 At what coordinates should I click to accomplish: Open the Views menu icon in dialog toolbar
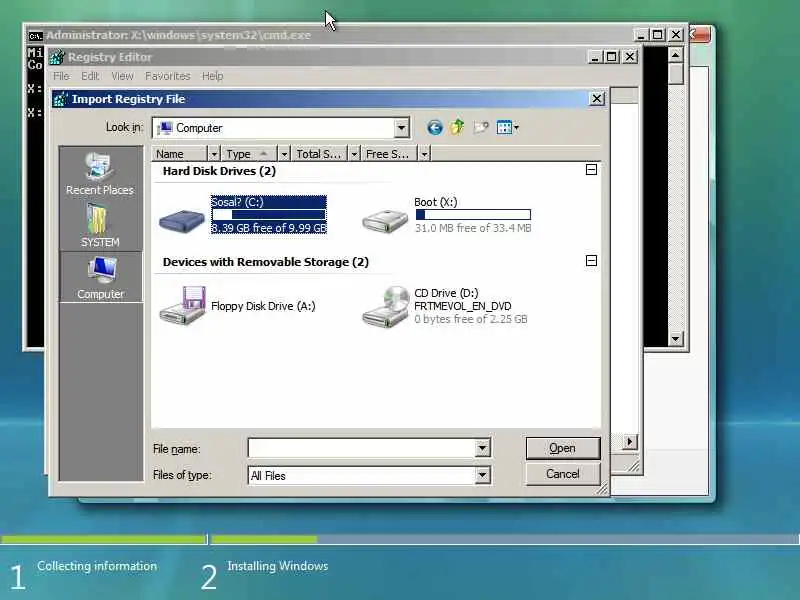tap(507, 128)
